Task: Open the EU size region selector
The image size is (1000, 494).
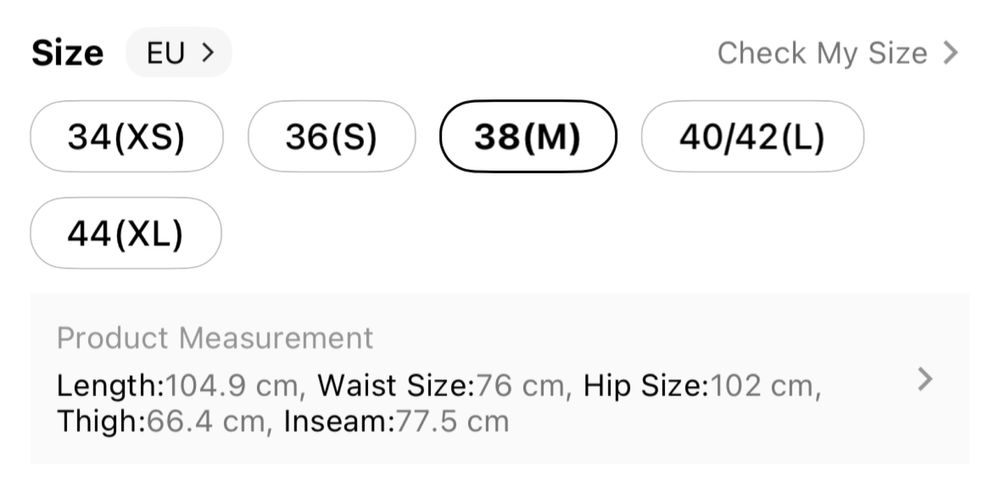Action: (178, 53)
